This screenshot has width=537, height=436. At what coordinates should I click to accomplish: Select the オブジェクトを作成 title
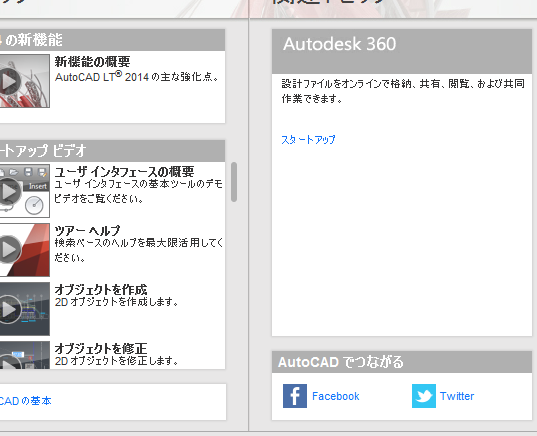101,289
